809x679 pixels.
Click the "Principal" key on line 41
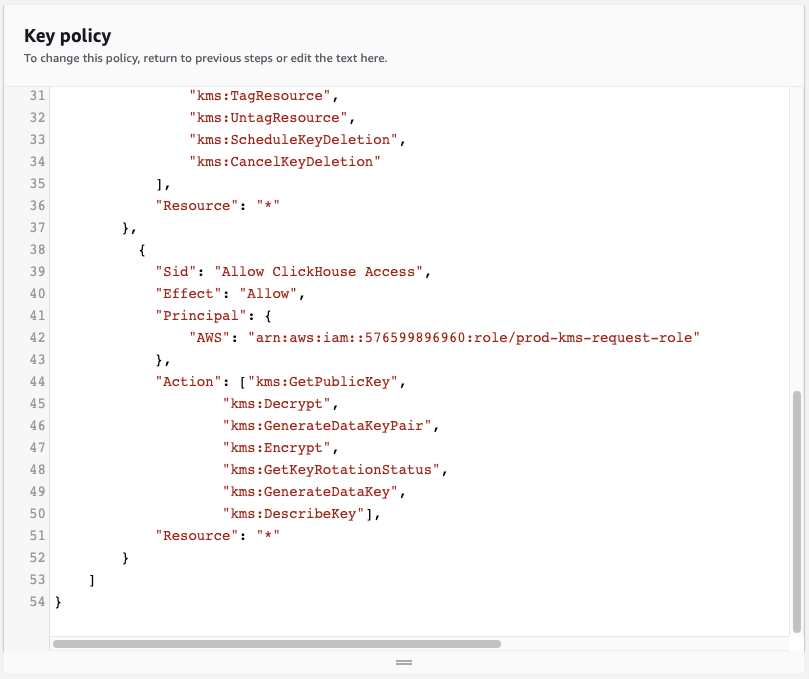click(193, 316)
